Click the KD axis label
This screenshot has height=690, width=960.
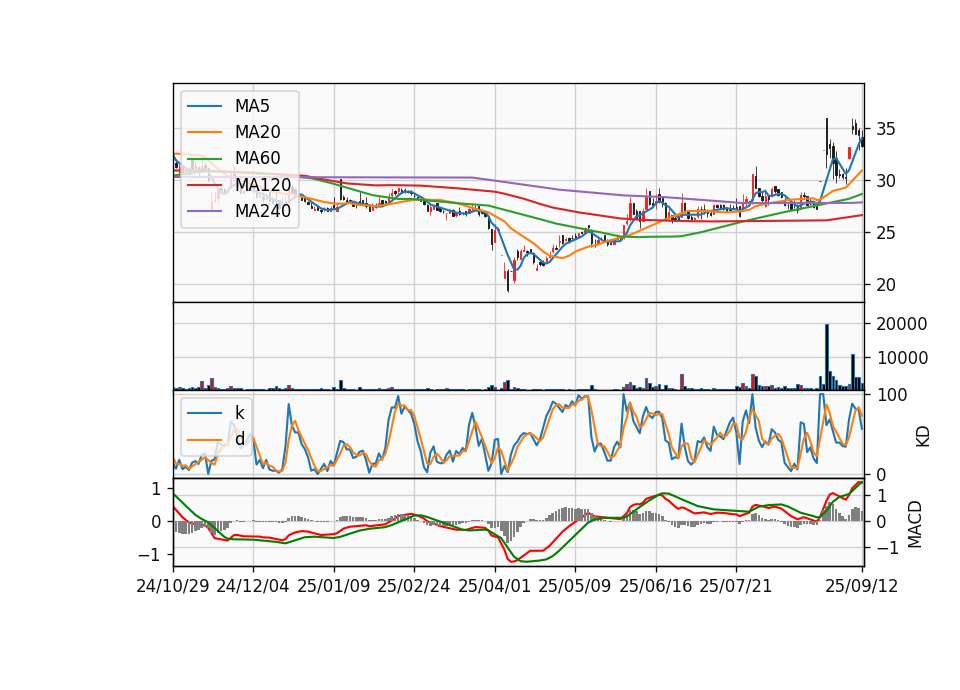pyautogui.click(x=923, y=437)
